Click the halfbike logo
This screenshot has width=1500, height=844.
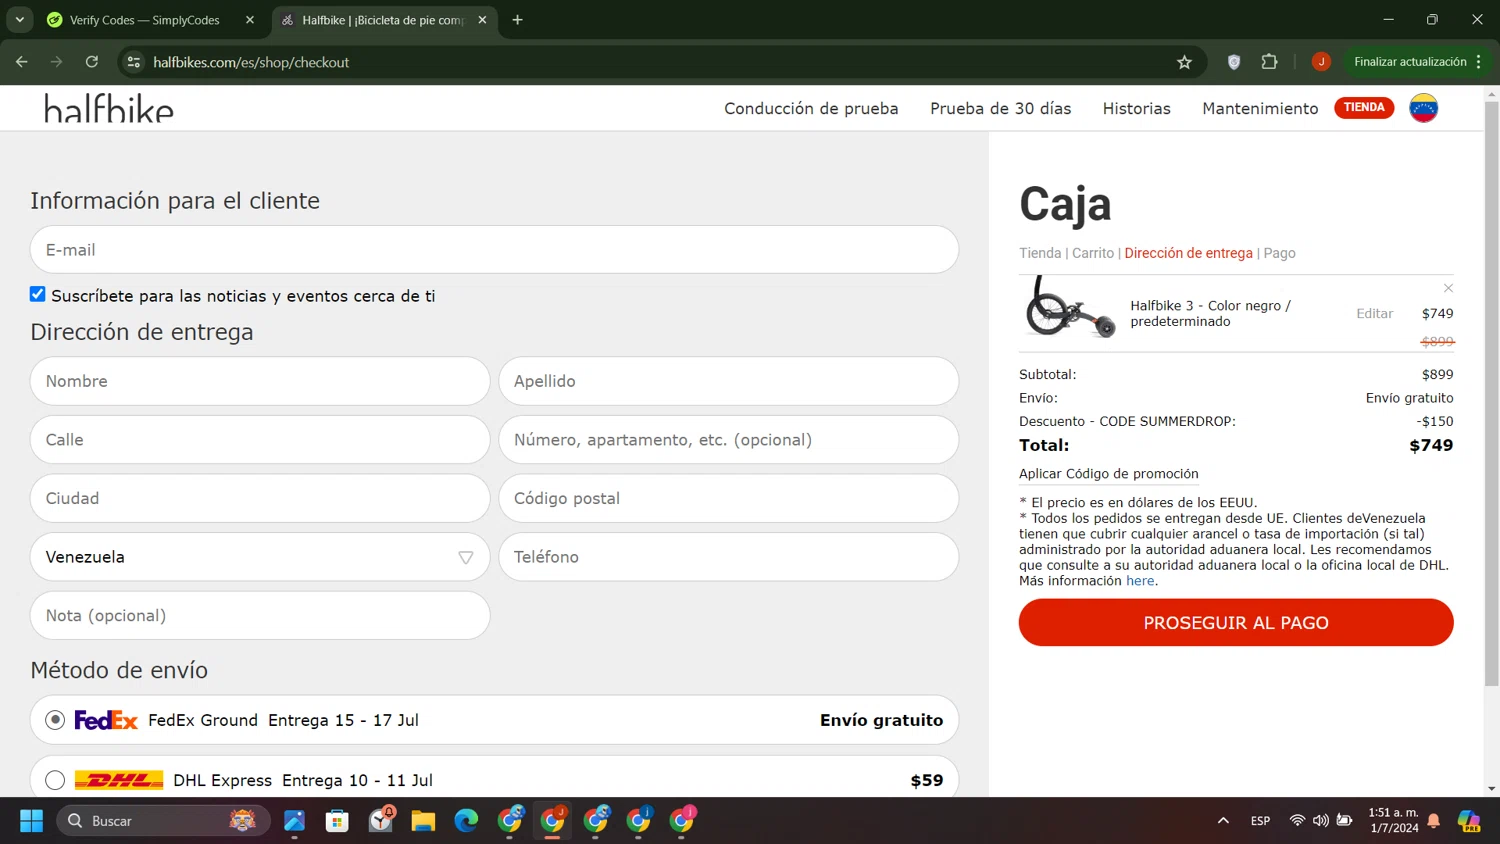[109, 108]
